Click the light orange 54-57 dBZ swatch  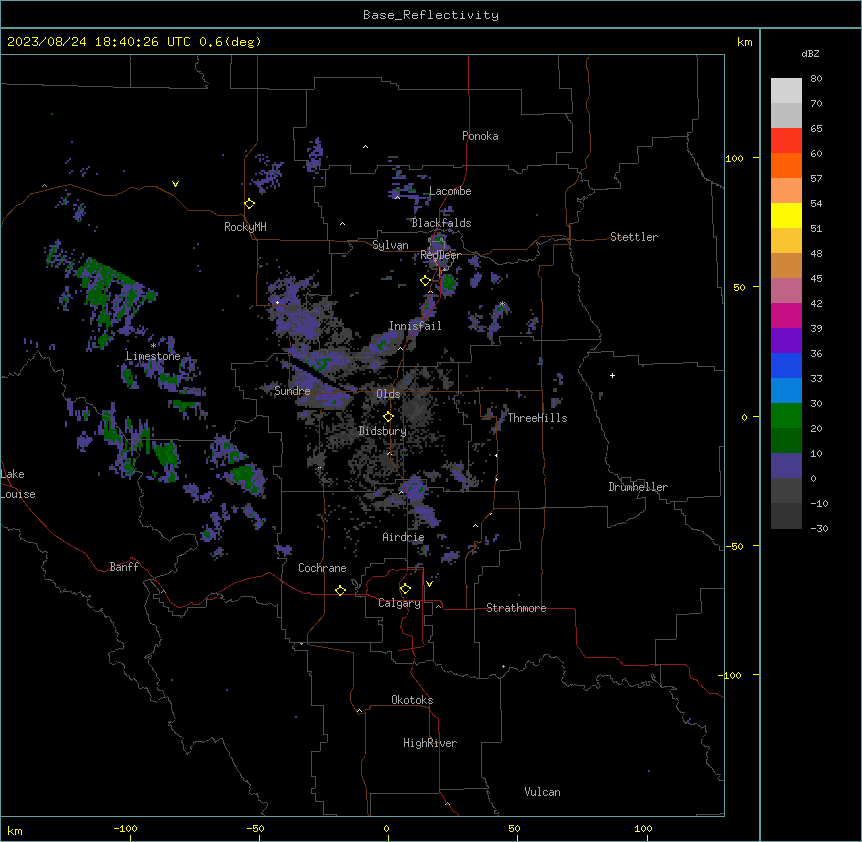point(786,191)
